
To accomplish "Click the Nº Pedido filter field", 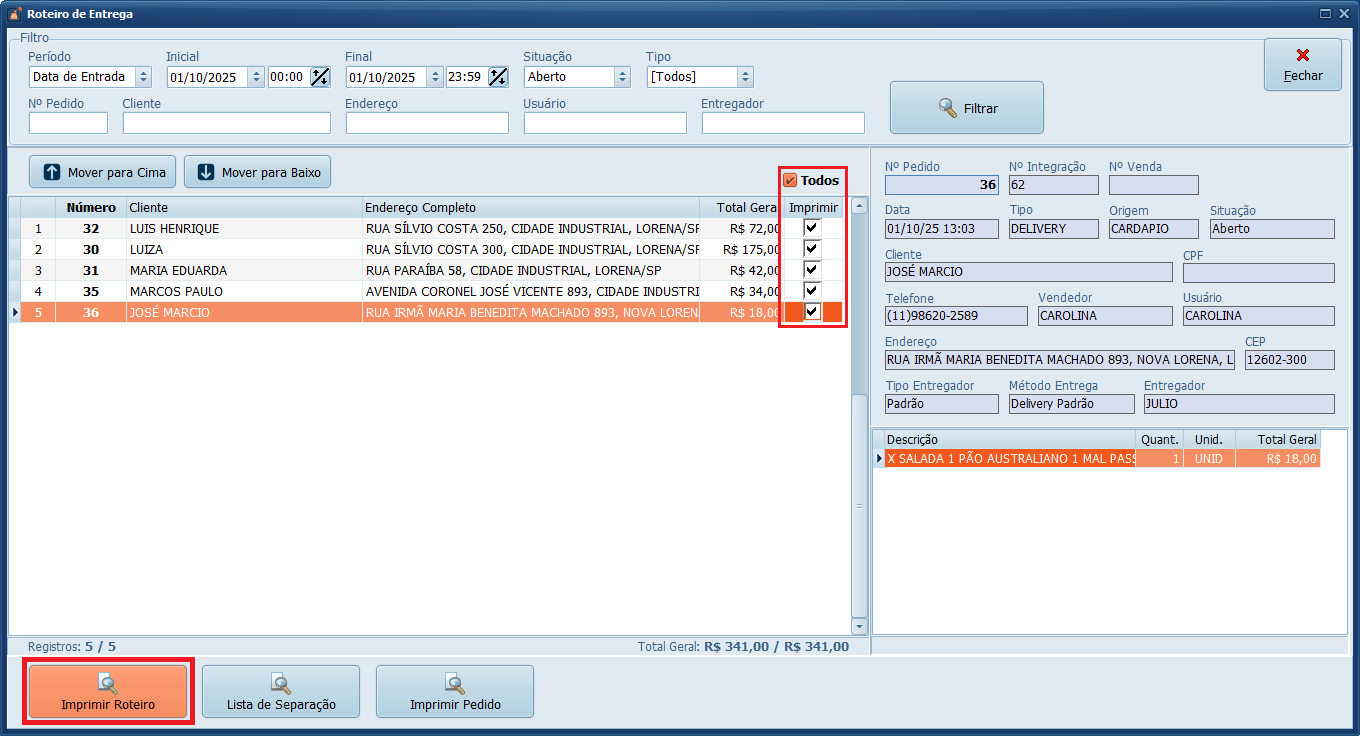I will click(68, 123).
